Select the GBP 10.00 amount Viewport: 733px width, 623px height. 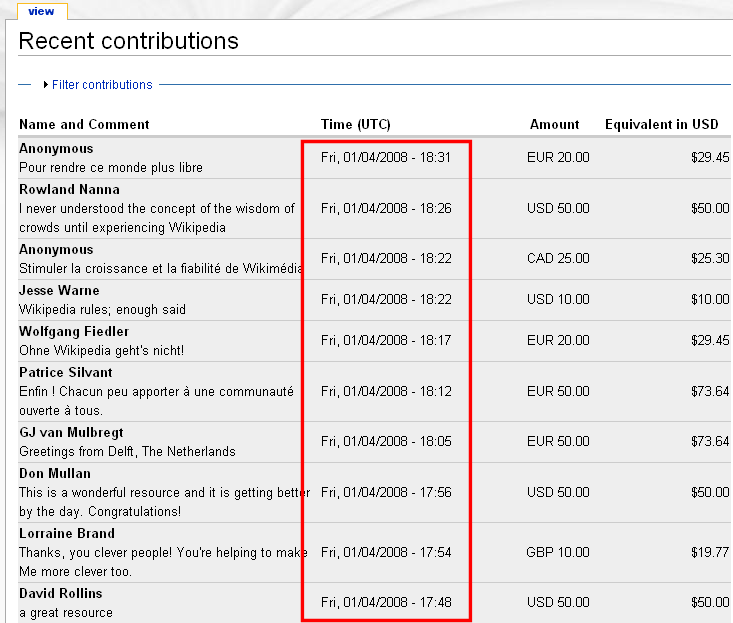(558, 552)
